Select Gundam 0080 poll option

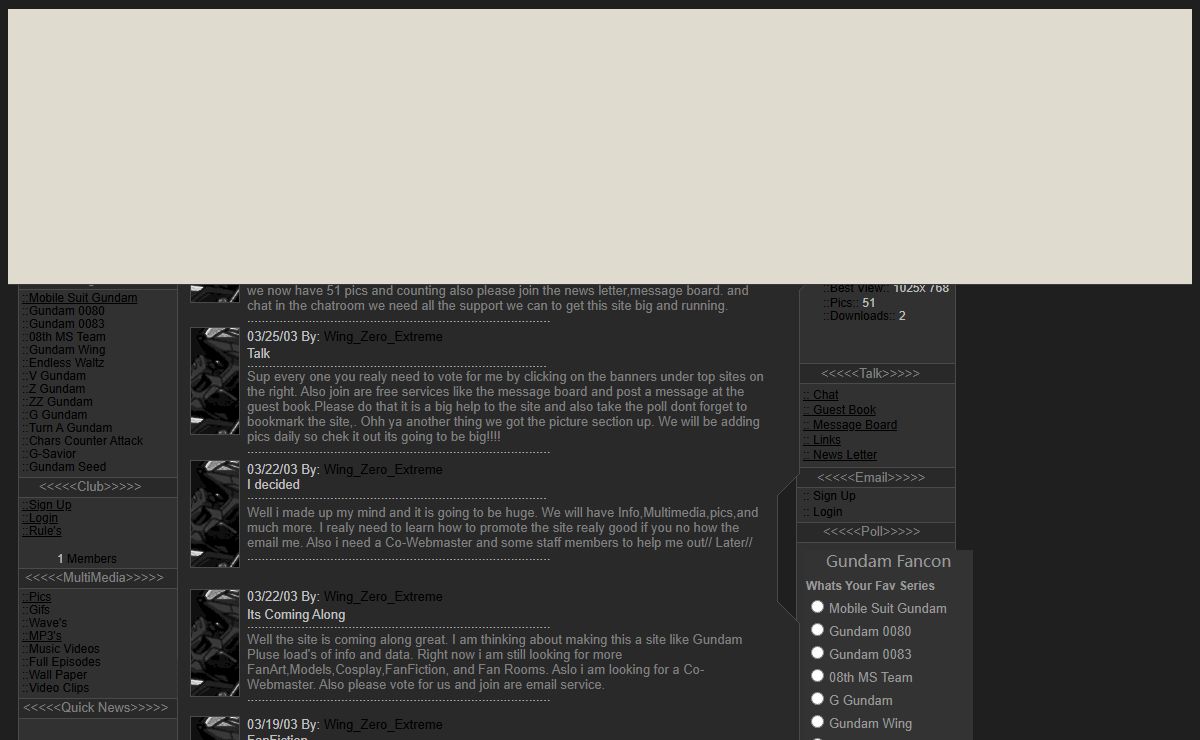817,630
